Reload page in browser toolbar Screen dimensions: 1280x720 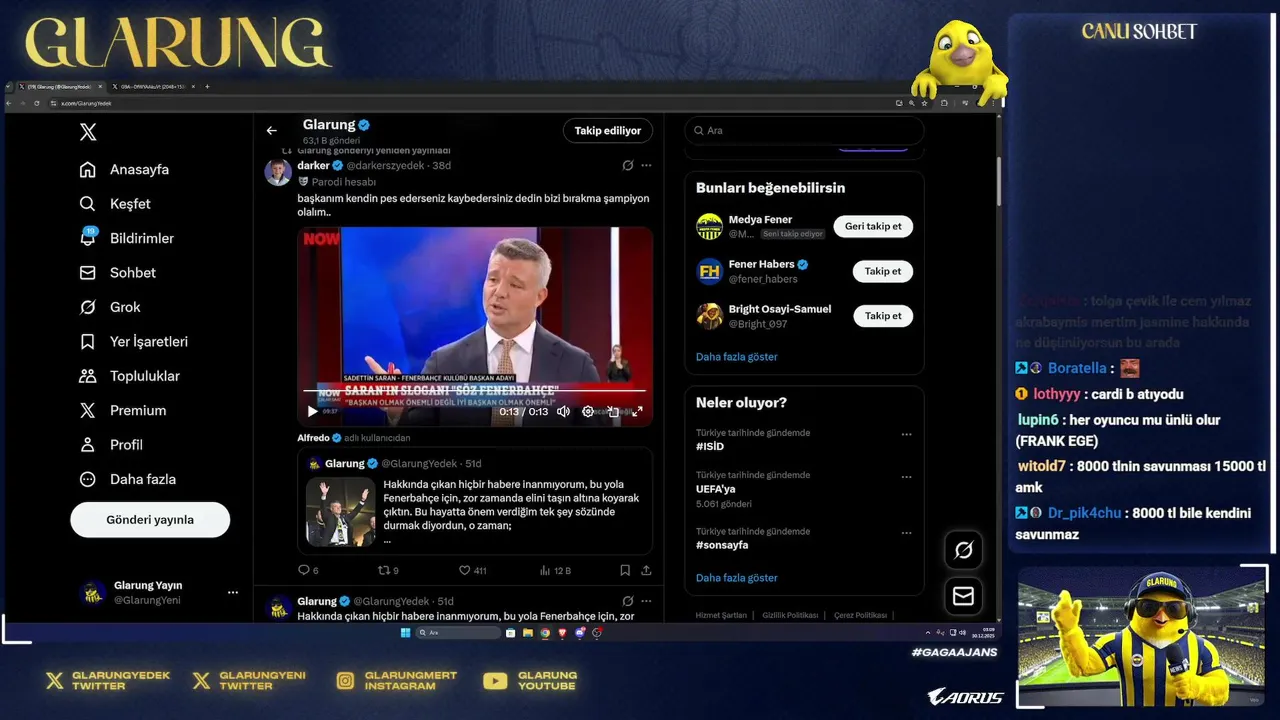point(37,103)
